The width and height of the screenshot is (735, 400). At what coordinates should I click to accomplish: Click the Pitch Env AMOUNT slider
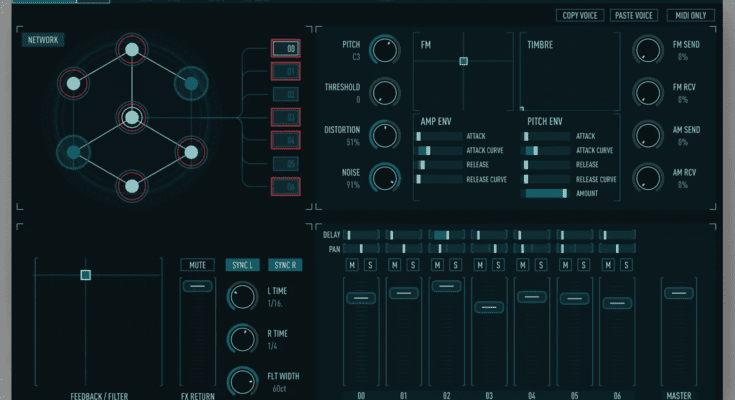tap(546, 193)
